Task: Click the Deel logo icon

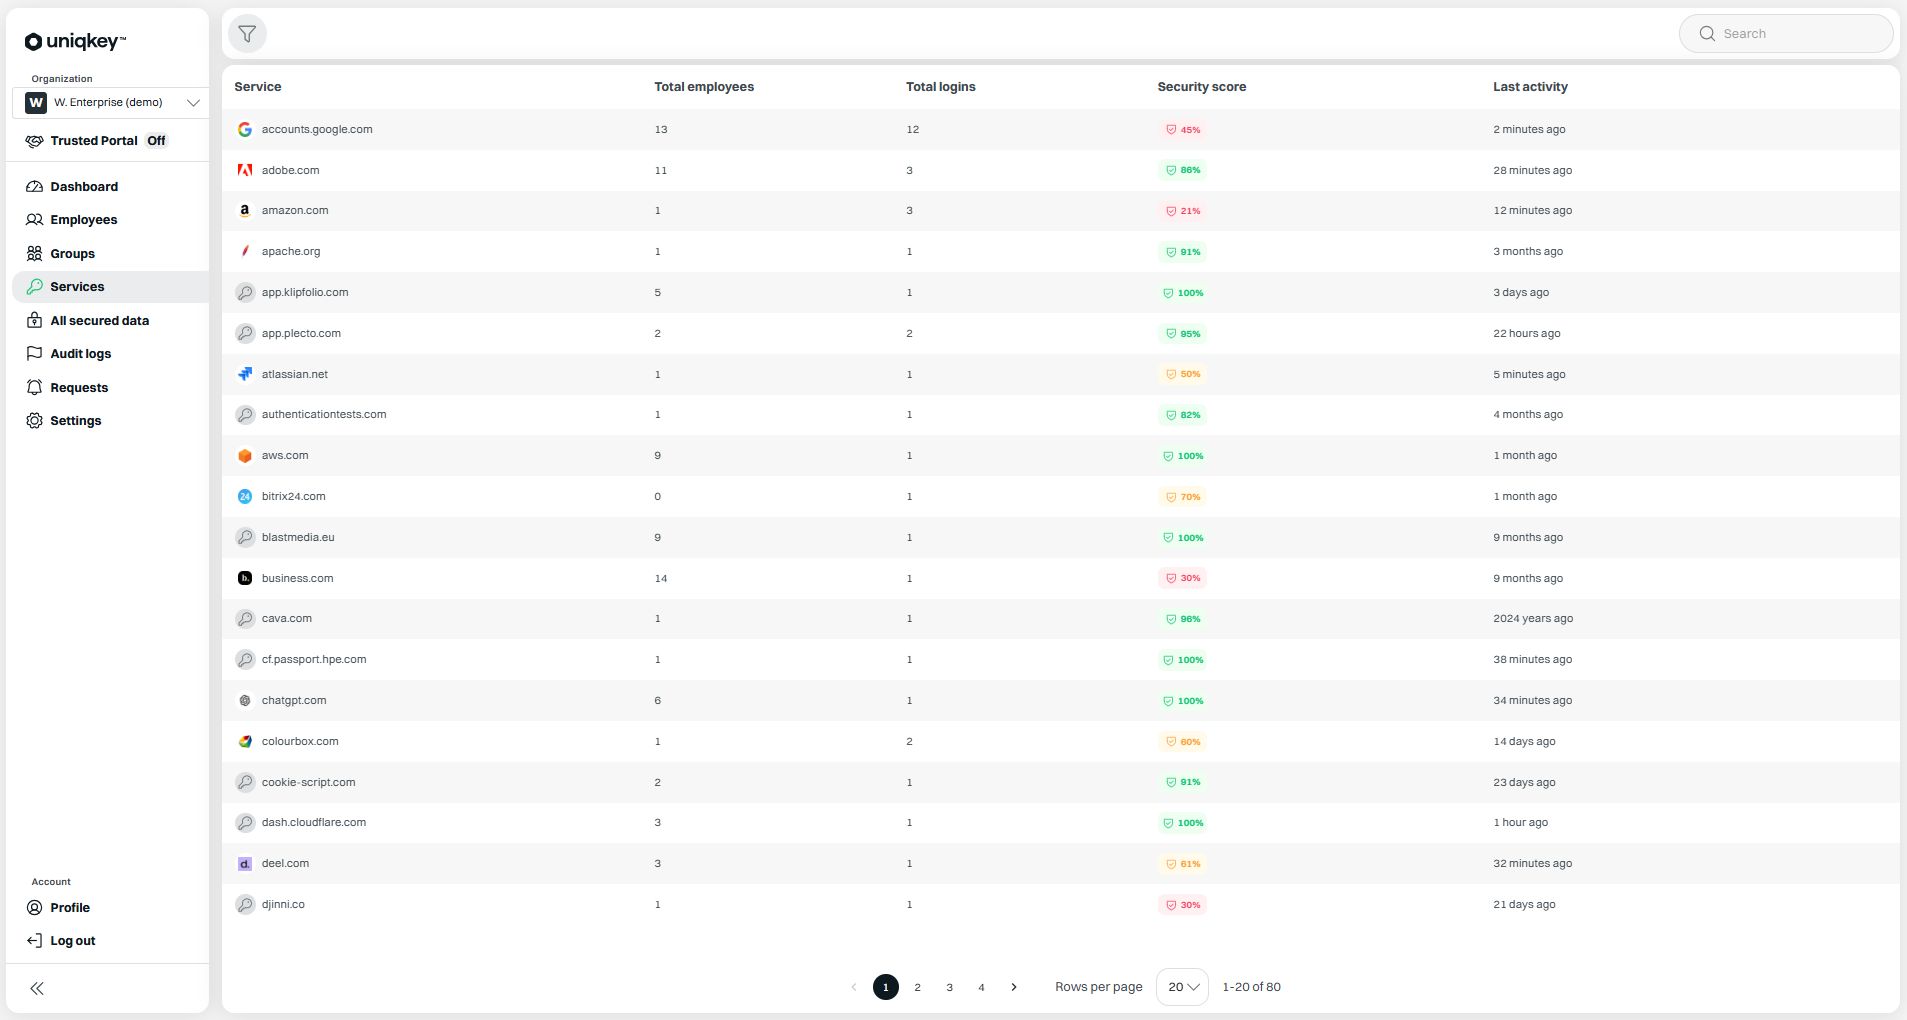Action: [245, 864]
